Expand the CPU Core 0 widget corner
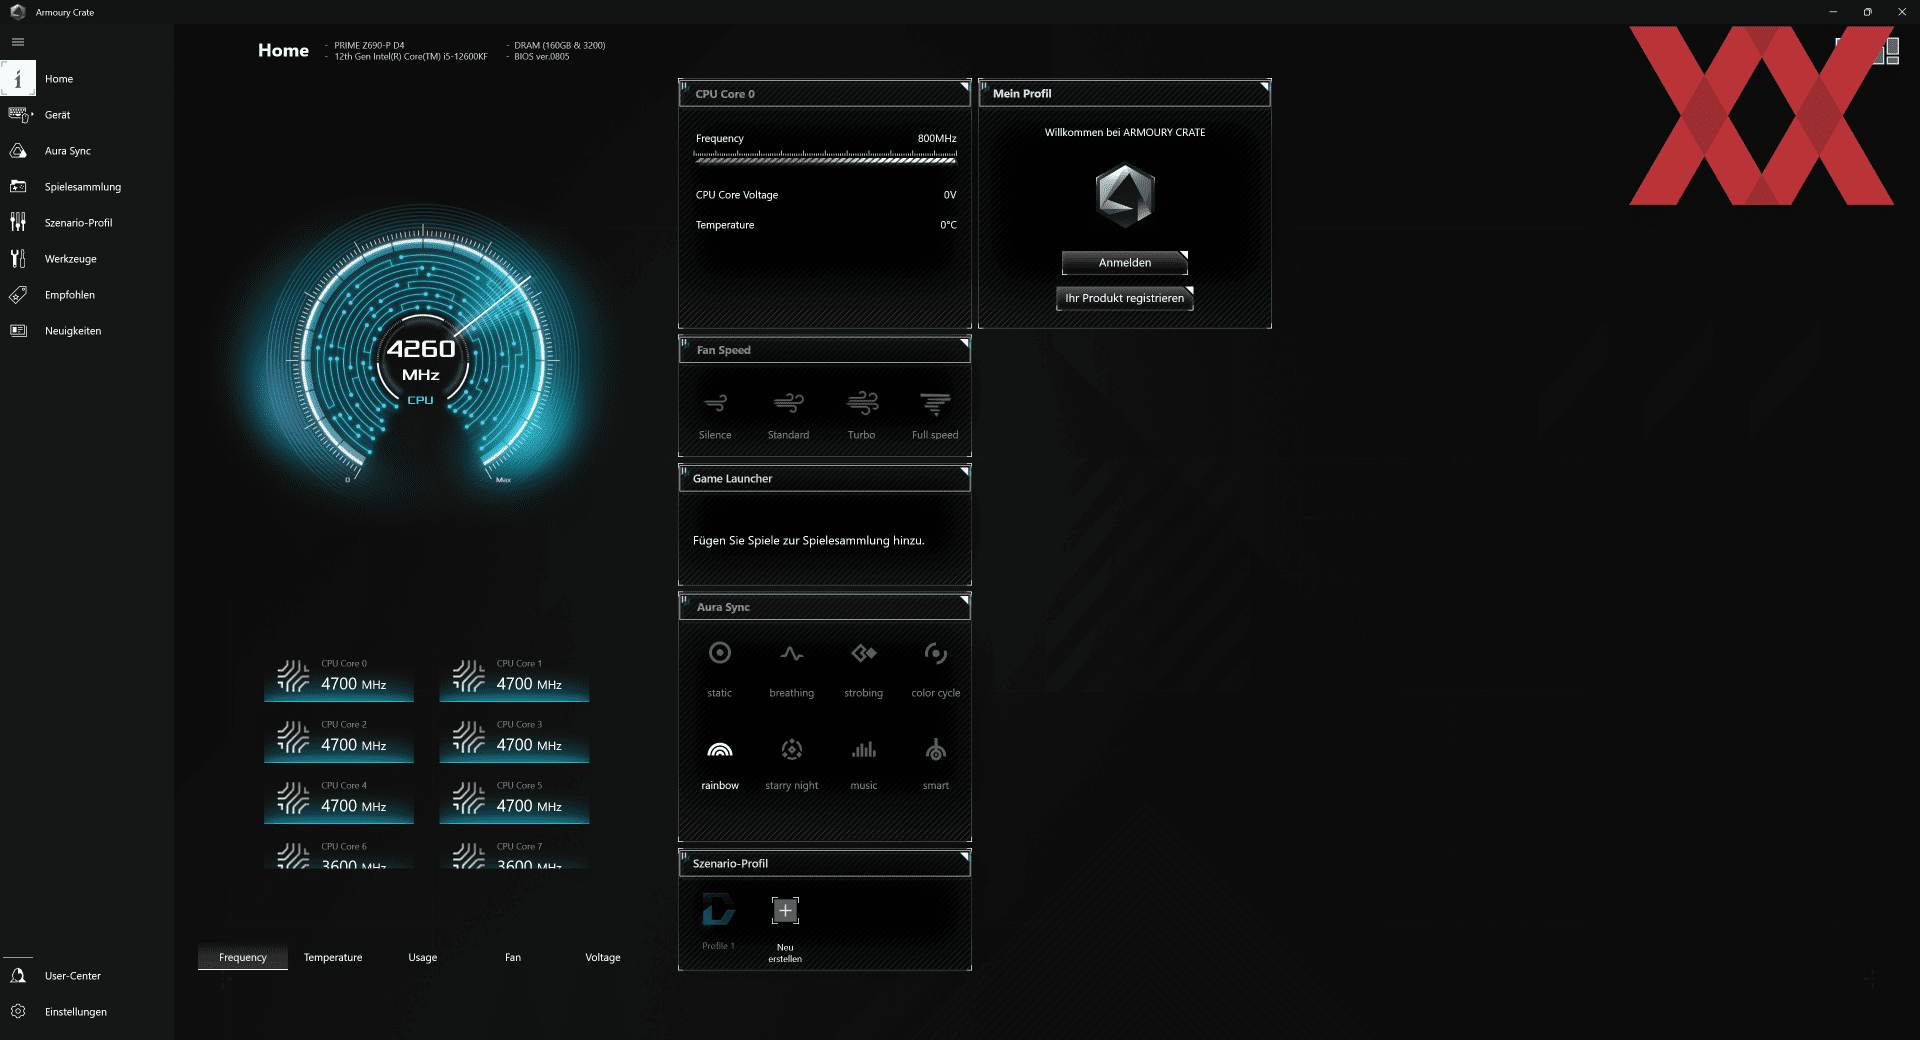 point(964,86)
